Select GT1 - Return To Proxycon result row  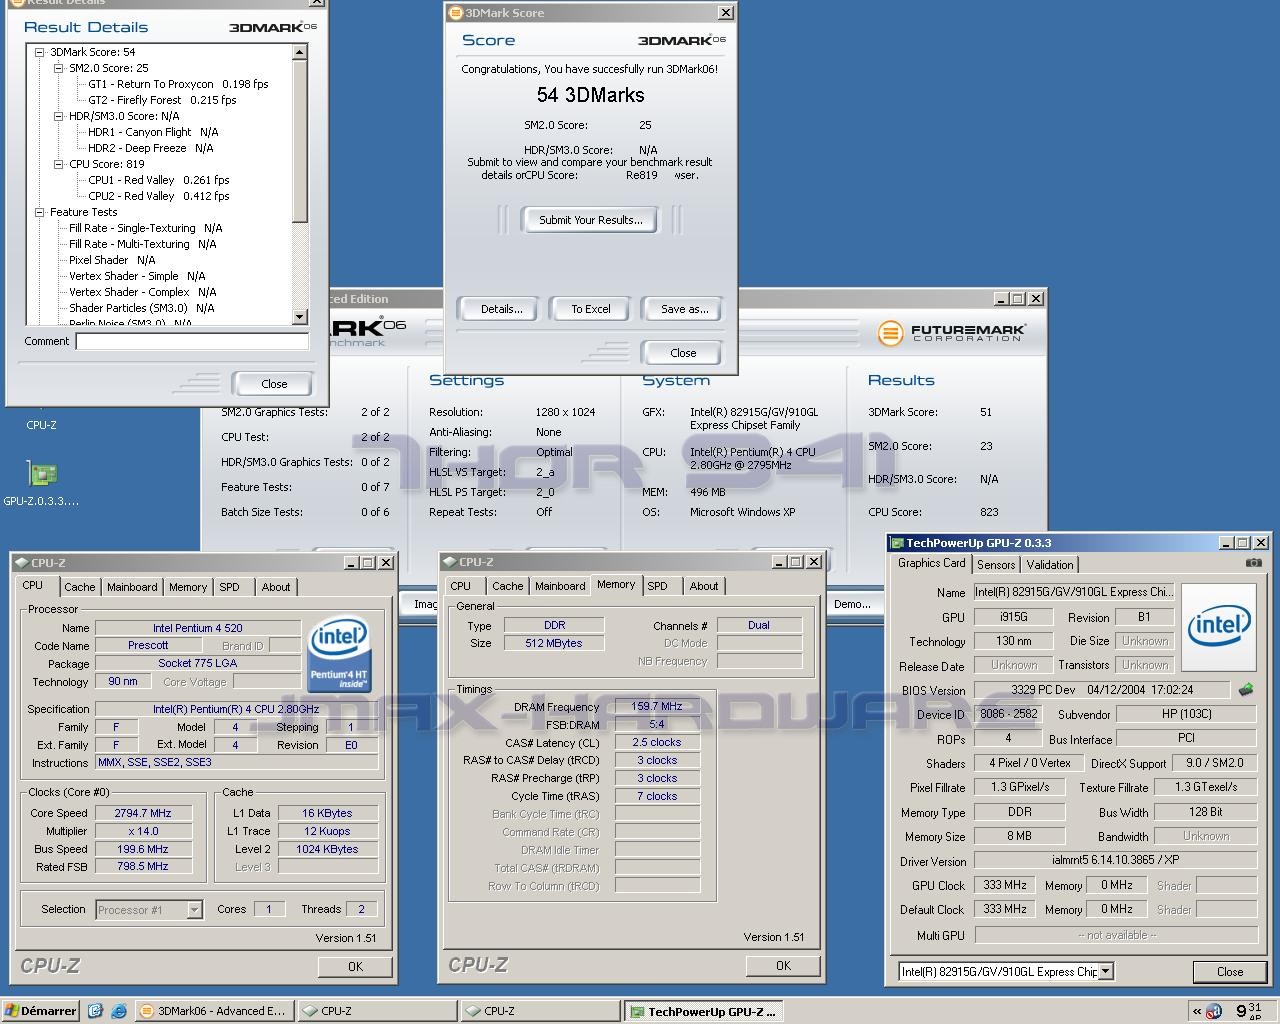(178, 84)
